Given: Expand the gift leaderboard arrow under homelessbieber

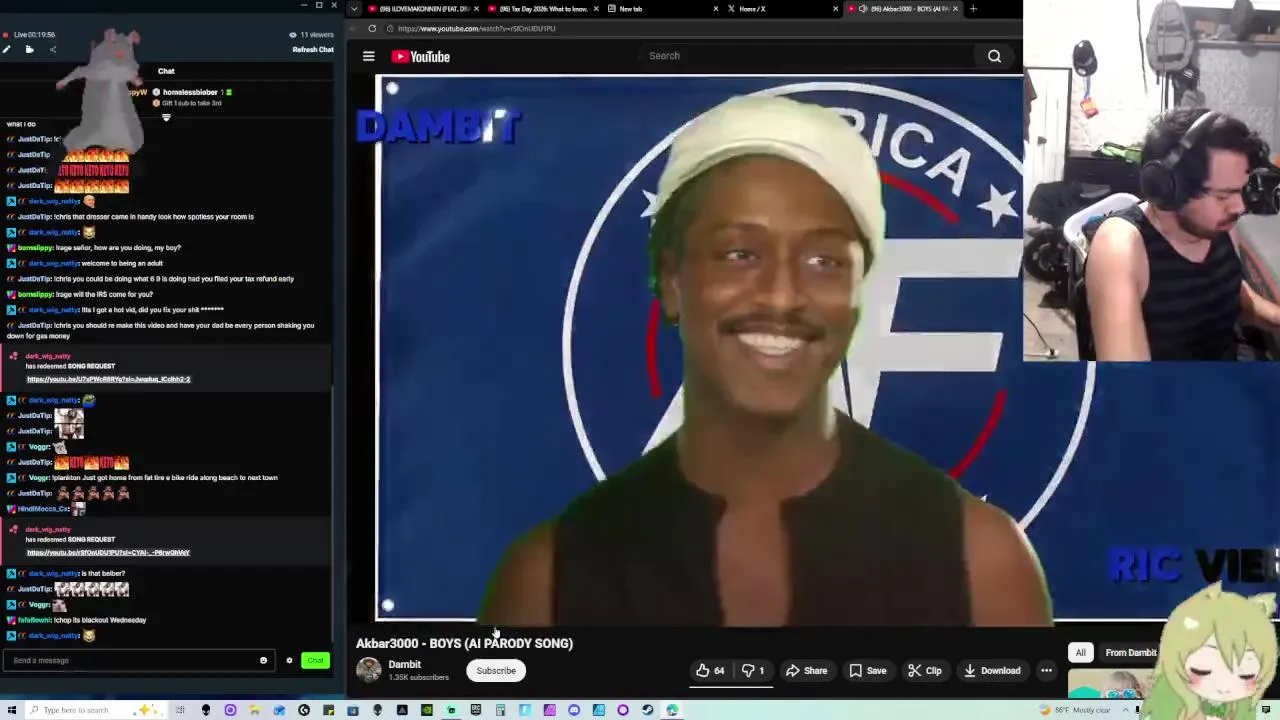Looking at the screenshot, I should click(166, 118).
